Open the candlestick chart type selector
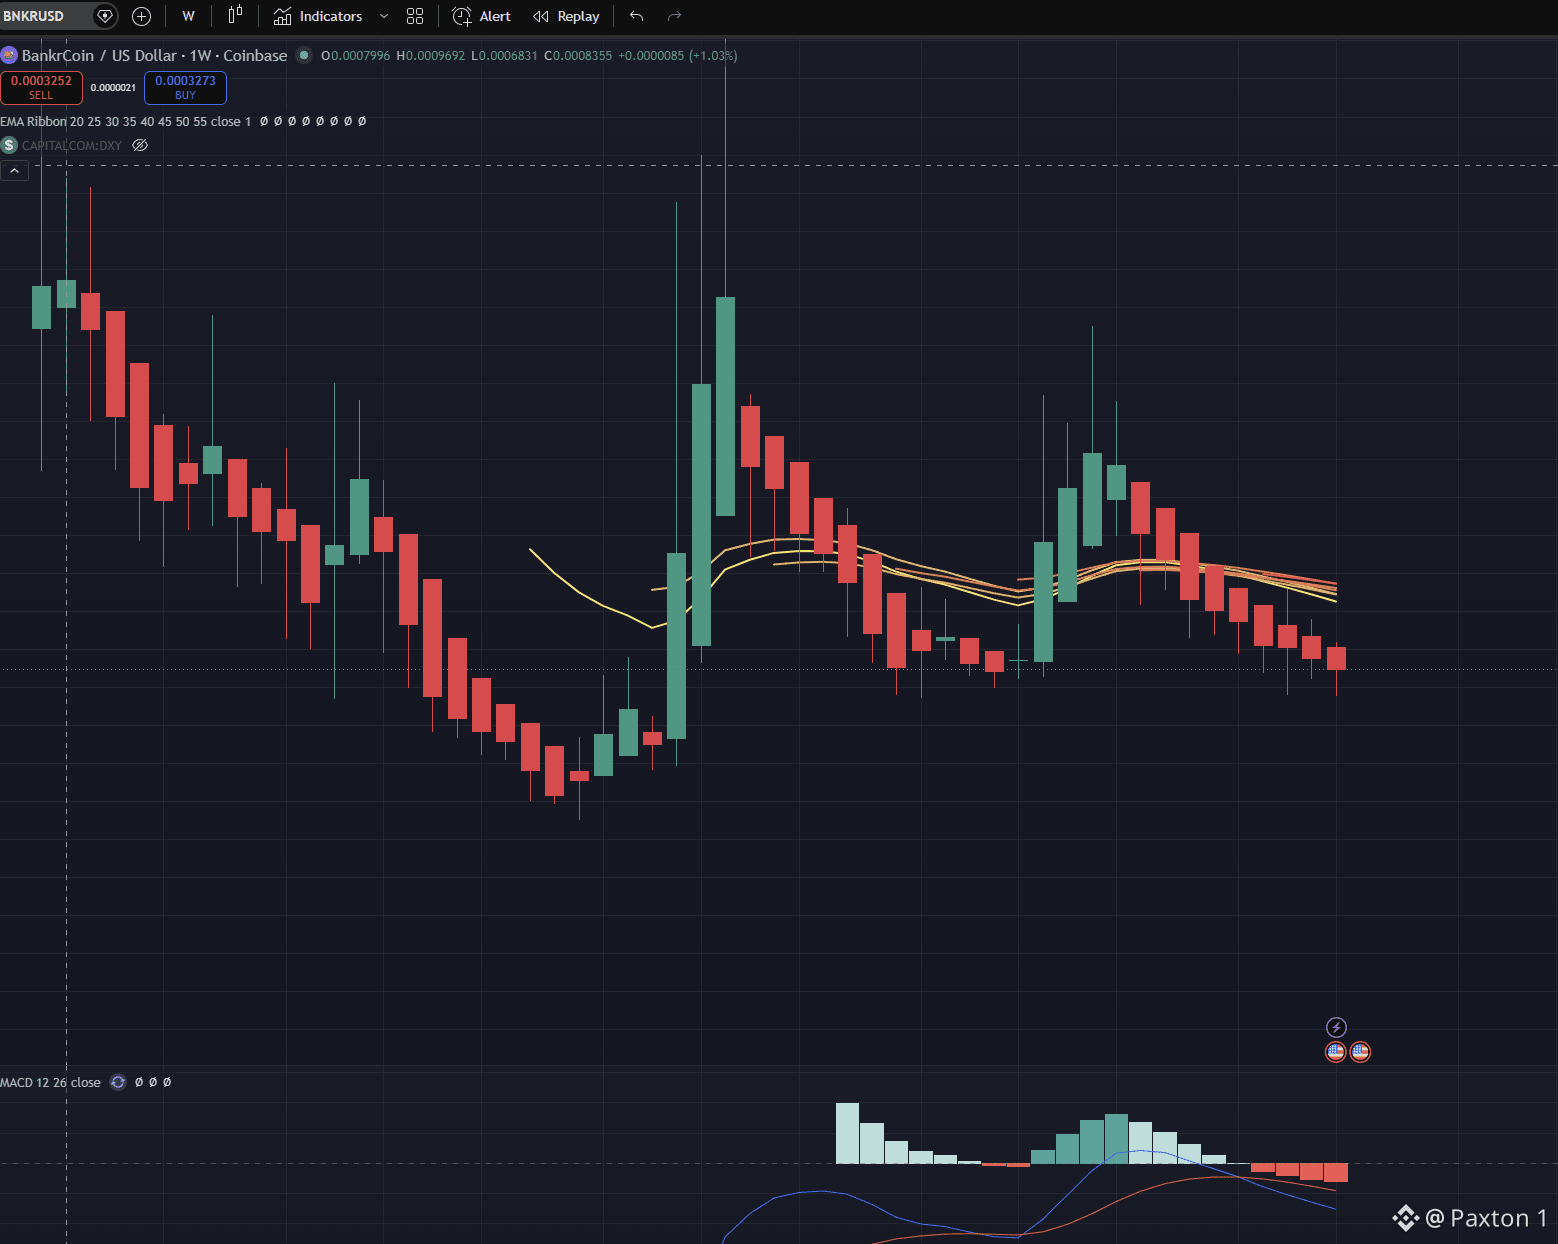The width and height of the screenshot is (1558, 1244). tap(235, 16)
